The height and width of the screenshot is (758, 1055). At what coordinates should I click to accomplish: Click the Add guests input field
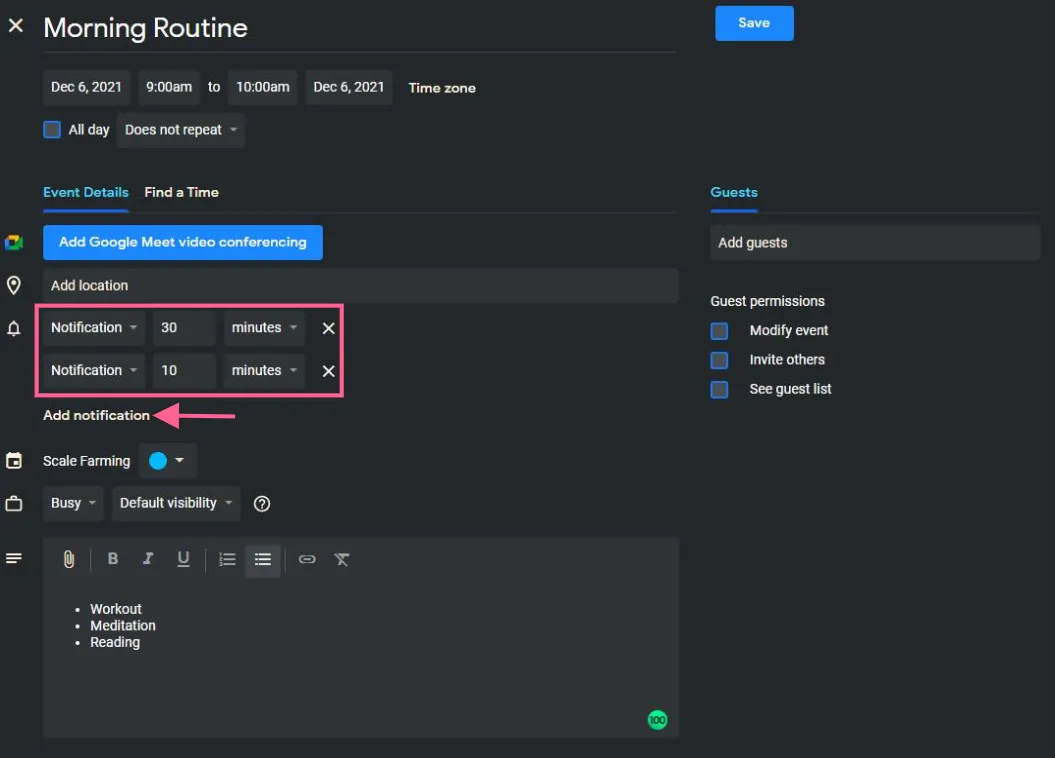[875, 243]
